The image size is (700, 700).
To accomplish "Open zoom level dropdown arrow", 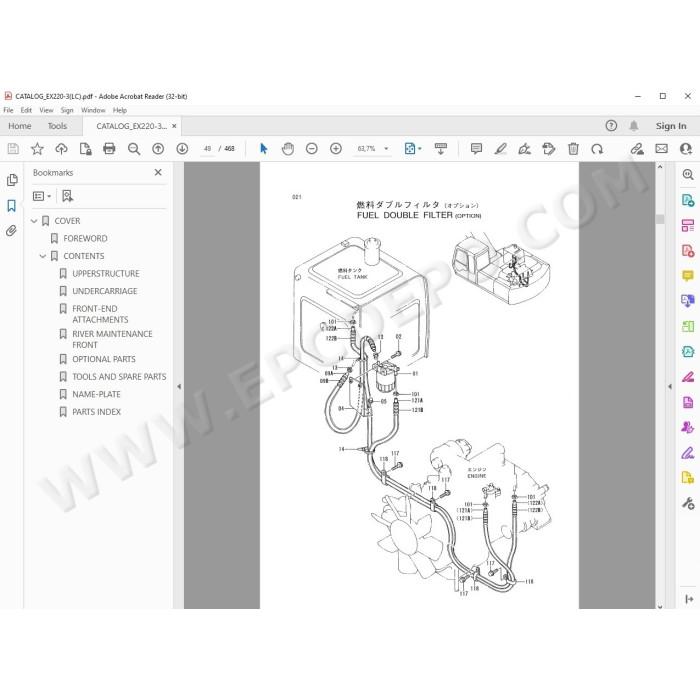I will (x=386, y=149).
